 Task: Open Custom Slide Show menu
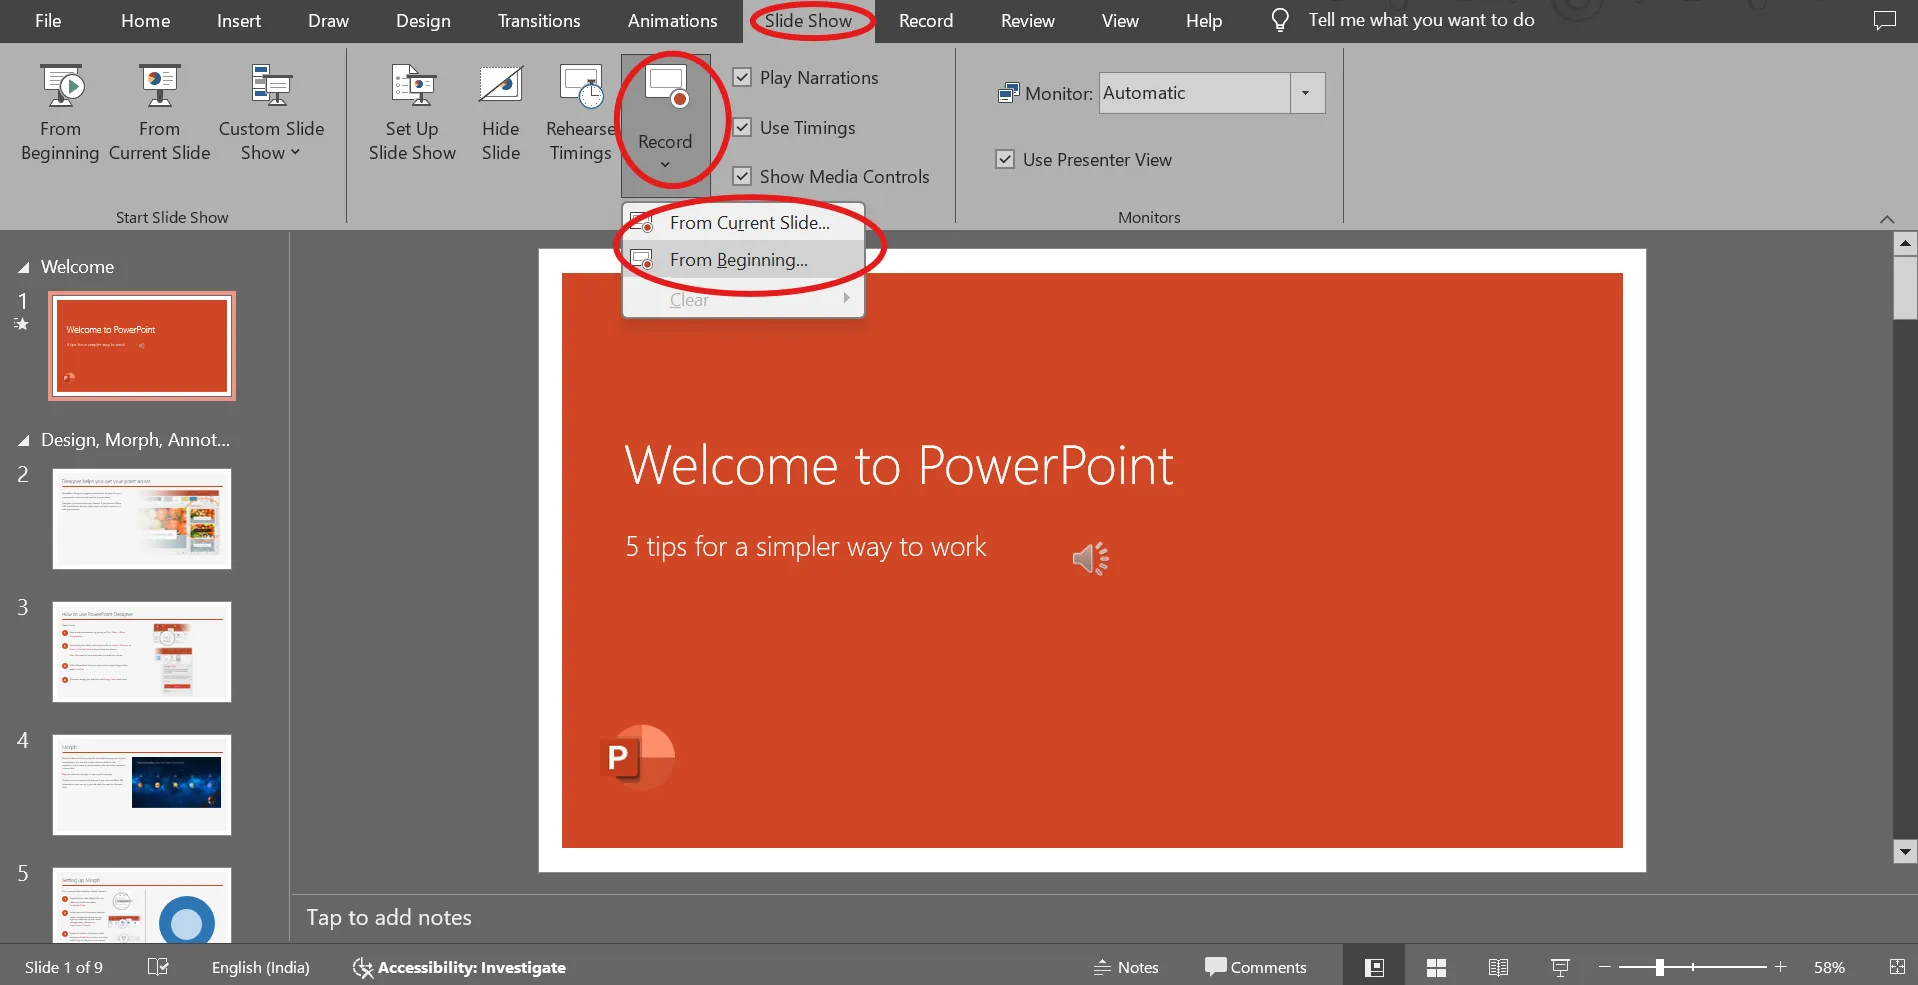(271, 112)
